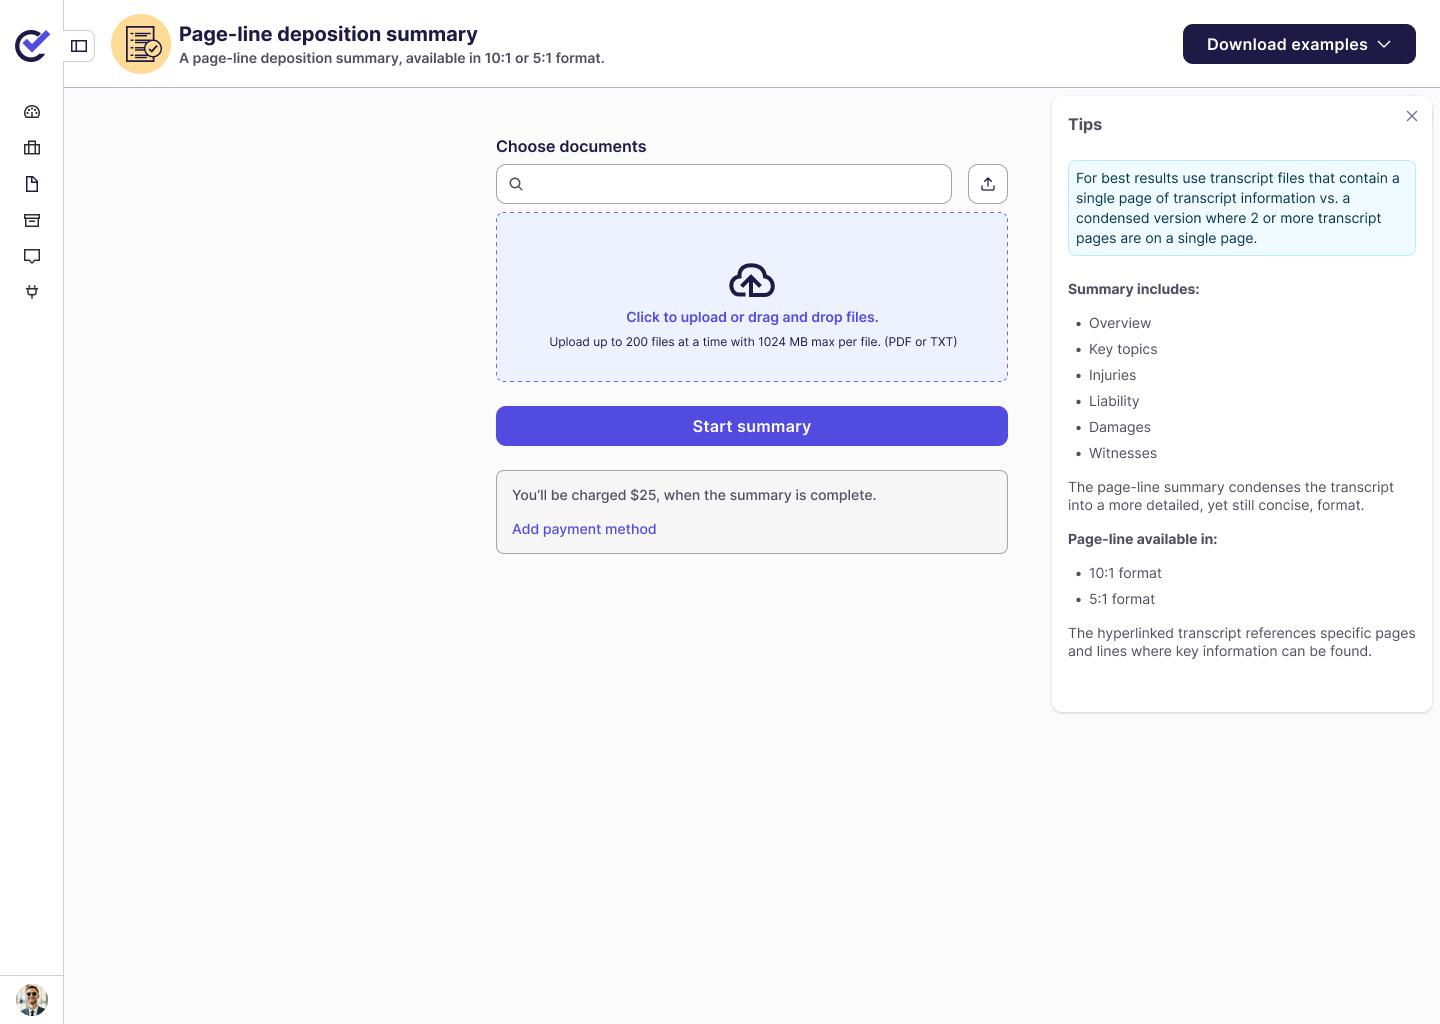1440x1024 pixels.
Task: Click the magnifier icon inside the search box
Action: click(516, 184)
